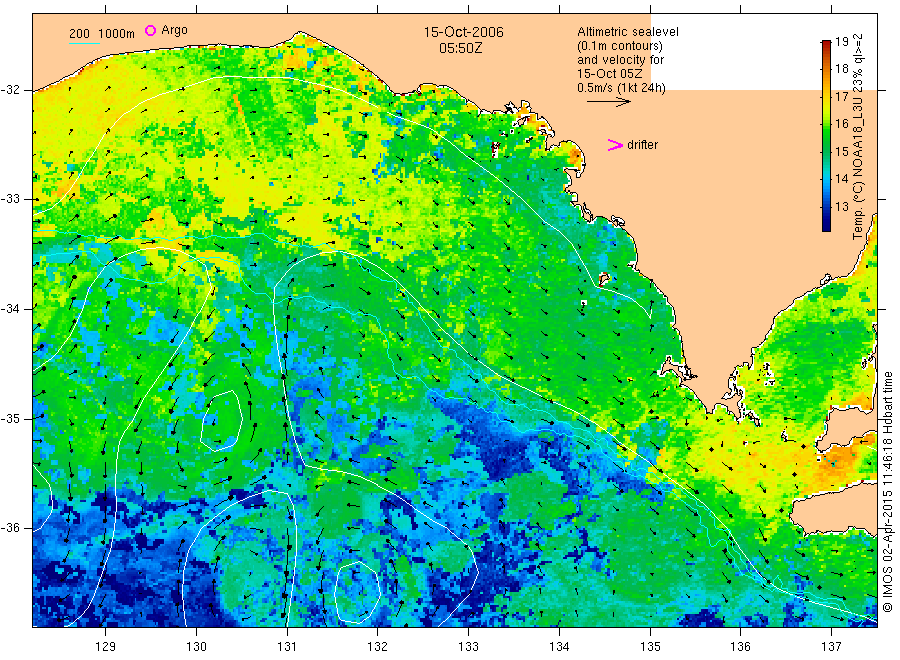The image size is (900, 660).
Task: Click the temperature color bar
Action: tap(826, 135)
